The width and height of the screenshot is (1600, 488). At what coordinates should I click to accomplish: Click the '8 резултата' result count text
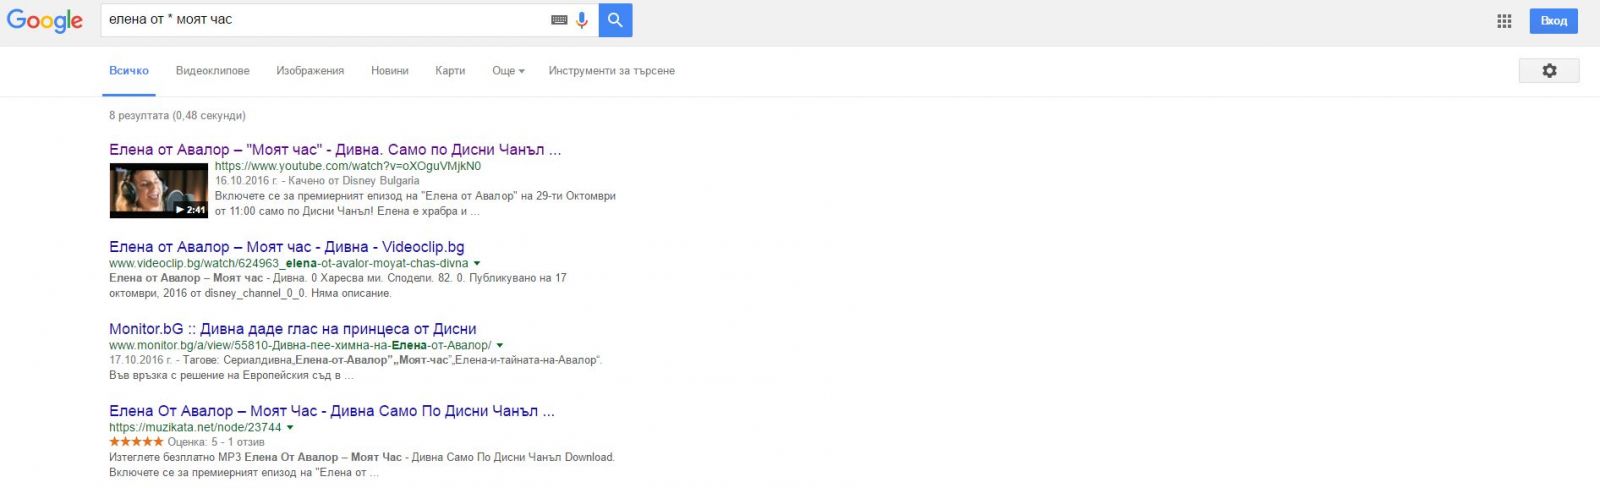tap(177, 116)
